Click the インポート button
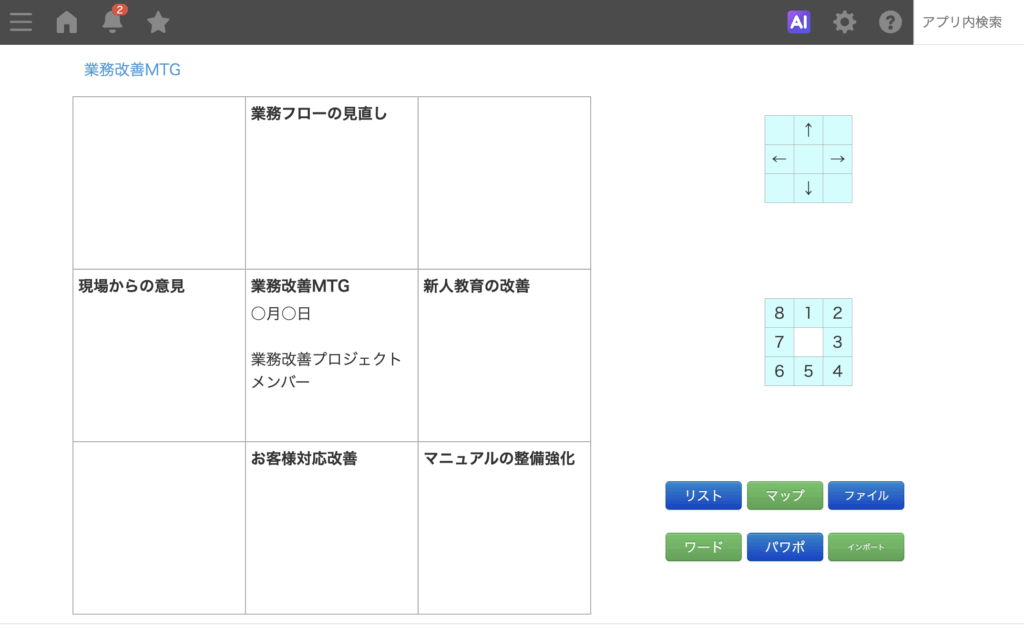The height and width of the screenshot is (628, 1024). coord(866,547)
